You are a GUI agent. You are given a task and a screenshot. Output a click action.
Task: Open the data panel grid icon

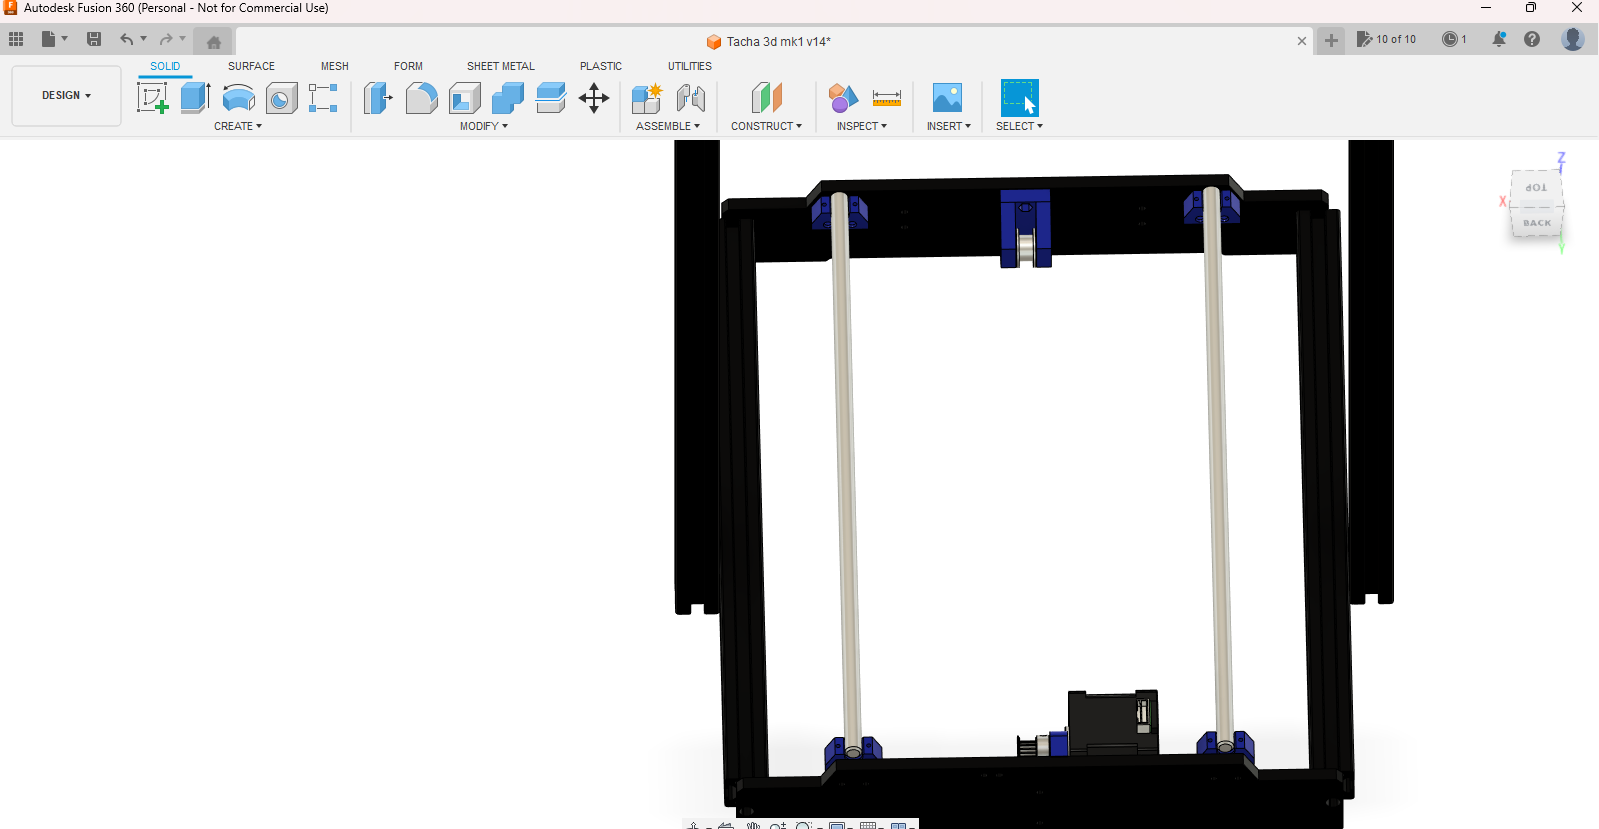click(16, 39)
